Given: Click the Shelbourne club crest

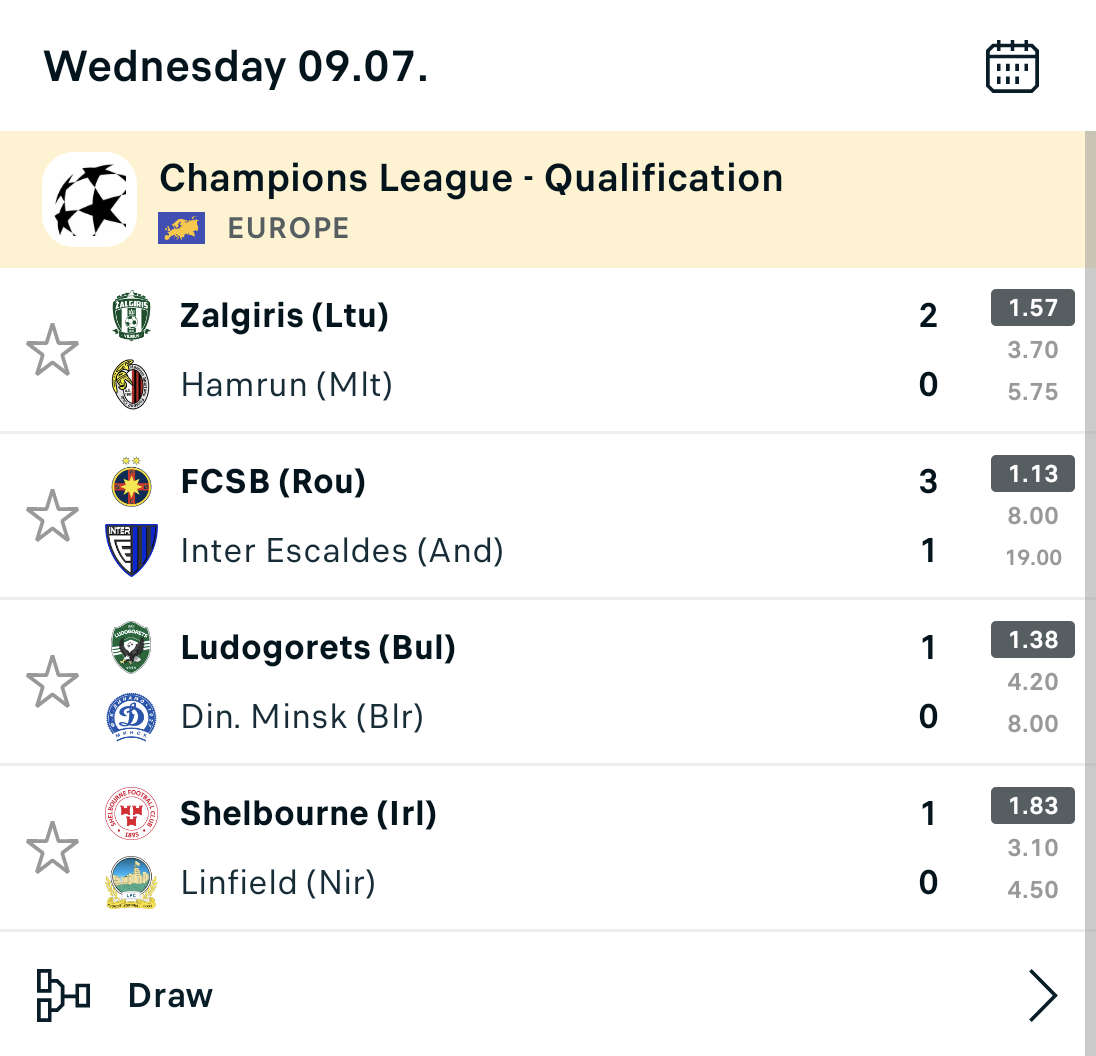Looking at the screenshot, I should (131, 814).
